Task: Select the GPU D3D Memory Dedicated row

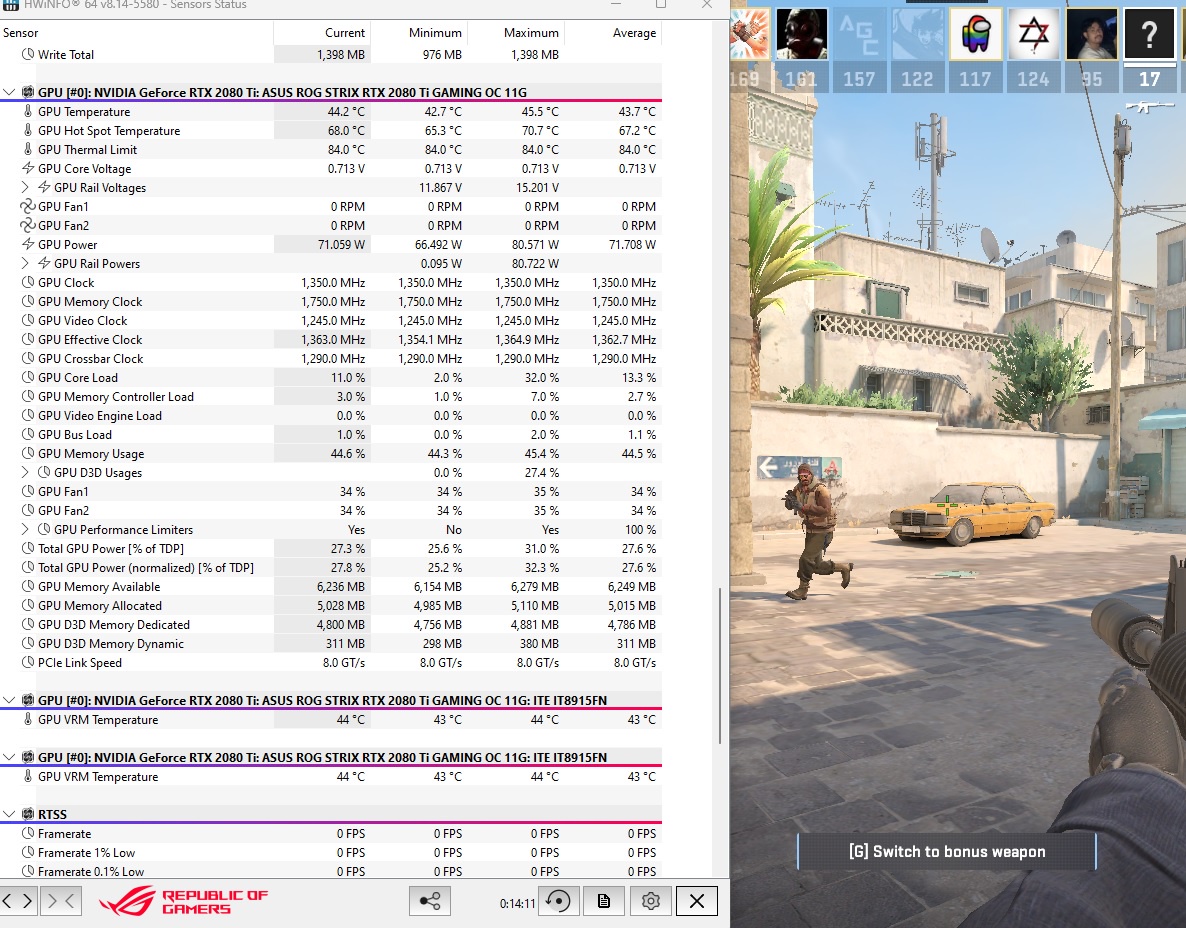Action: pyautogui.click(x=331, y=625)
